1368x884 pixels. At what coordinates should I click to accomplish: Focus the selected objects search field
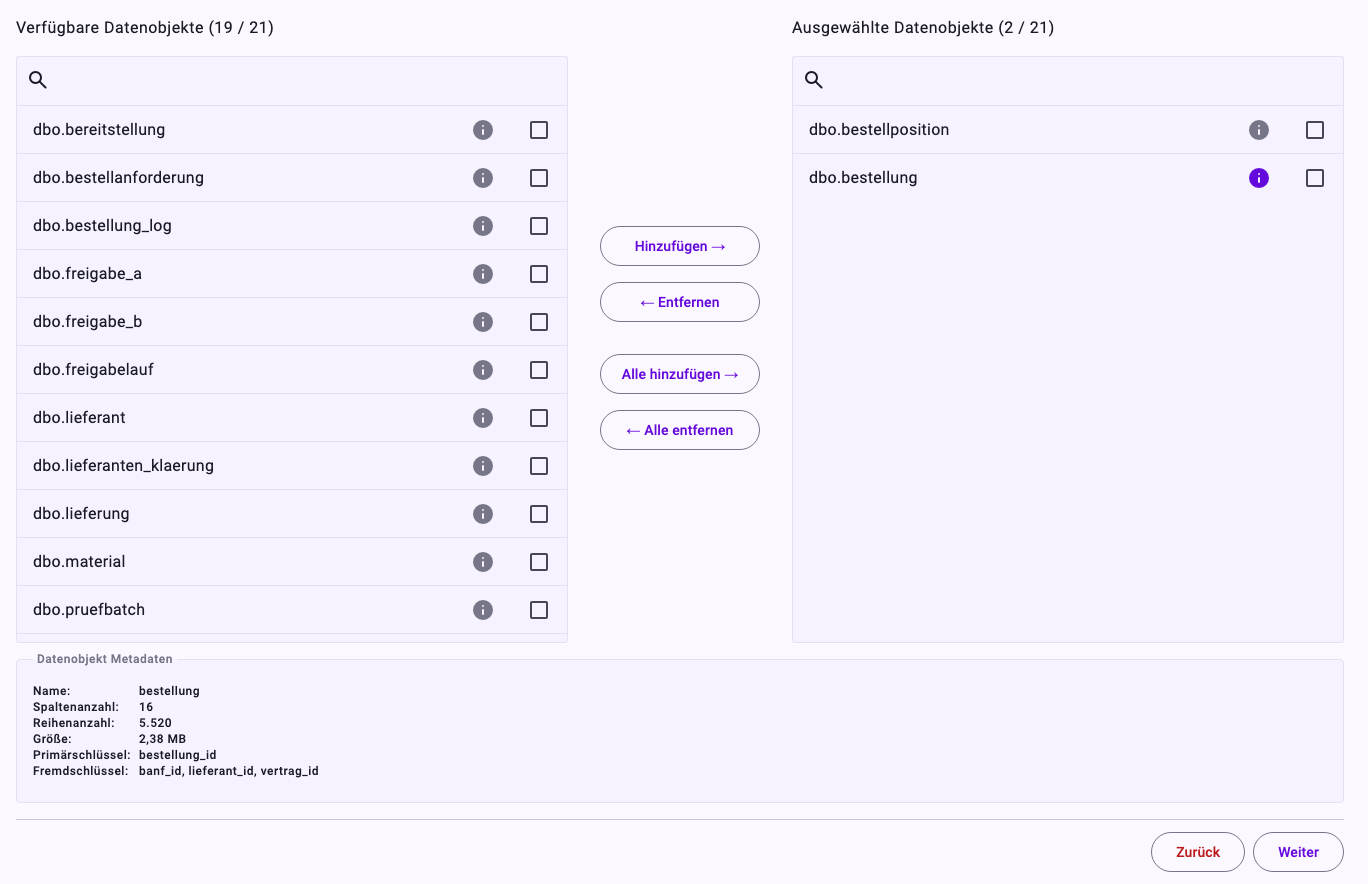point(1068,81)
